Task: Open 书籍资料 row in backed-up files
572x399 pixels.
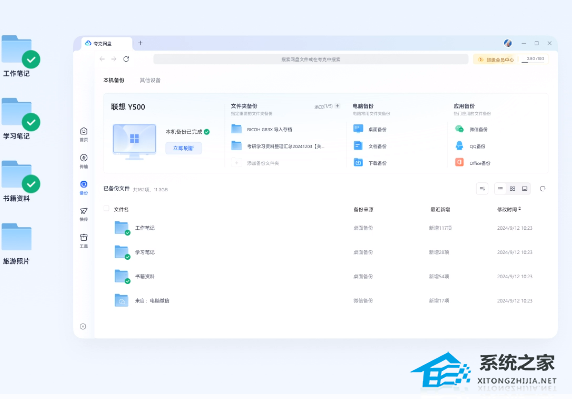Action: 325,276
